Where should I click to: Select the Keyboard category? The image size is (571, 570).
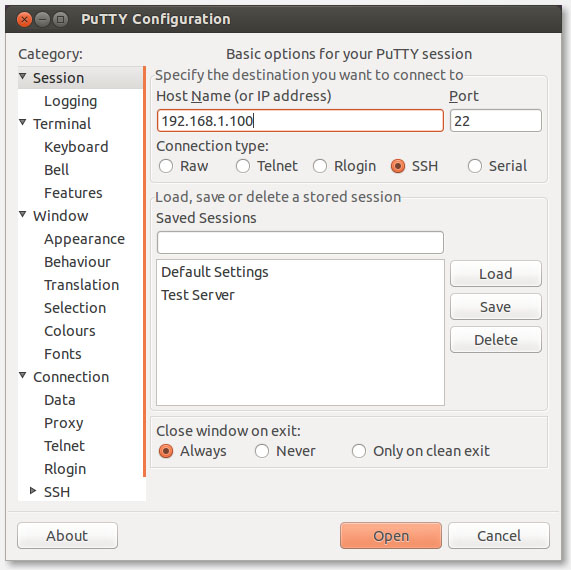coord(76,147)
